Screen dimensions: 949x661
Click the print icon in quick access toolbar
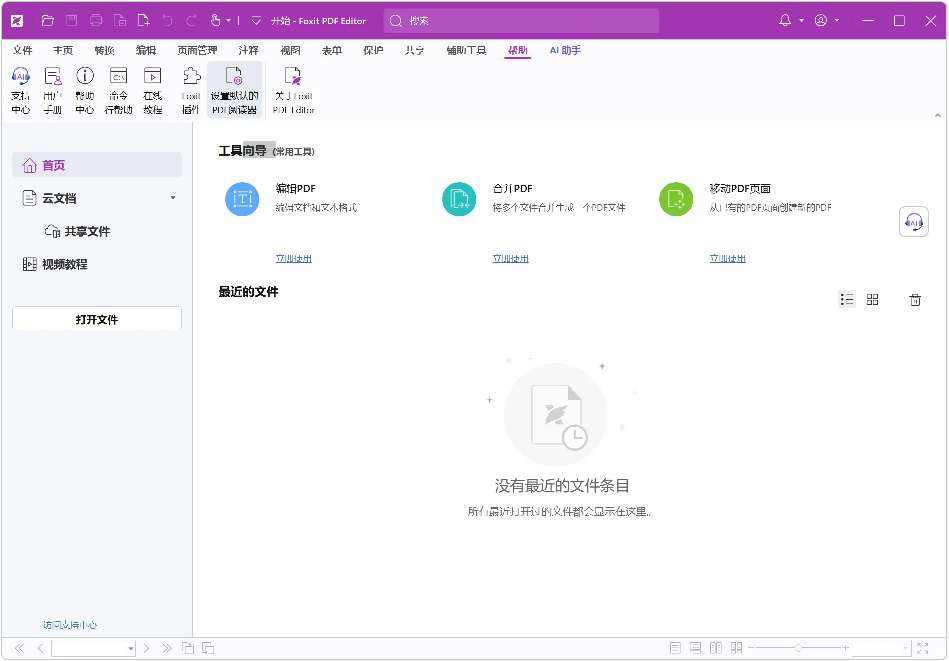(x=96, y=21)
